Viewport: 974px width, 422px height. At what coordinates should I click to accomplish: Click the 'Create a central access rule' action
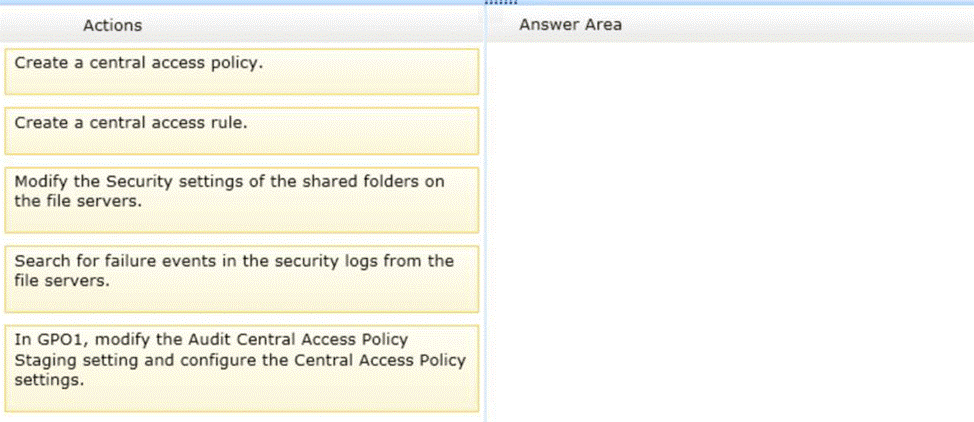pyautogui.click(x=241, y=131)
